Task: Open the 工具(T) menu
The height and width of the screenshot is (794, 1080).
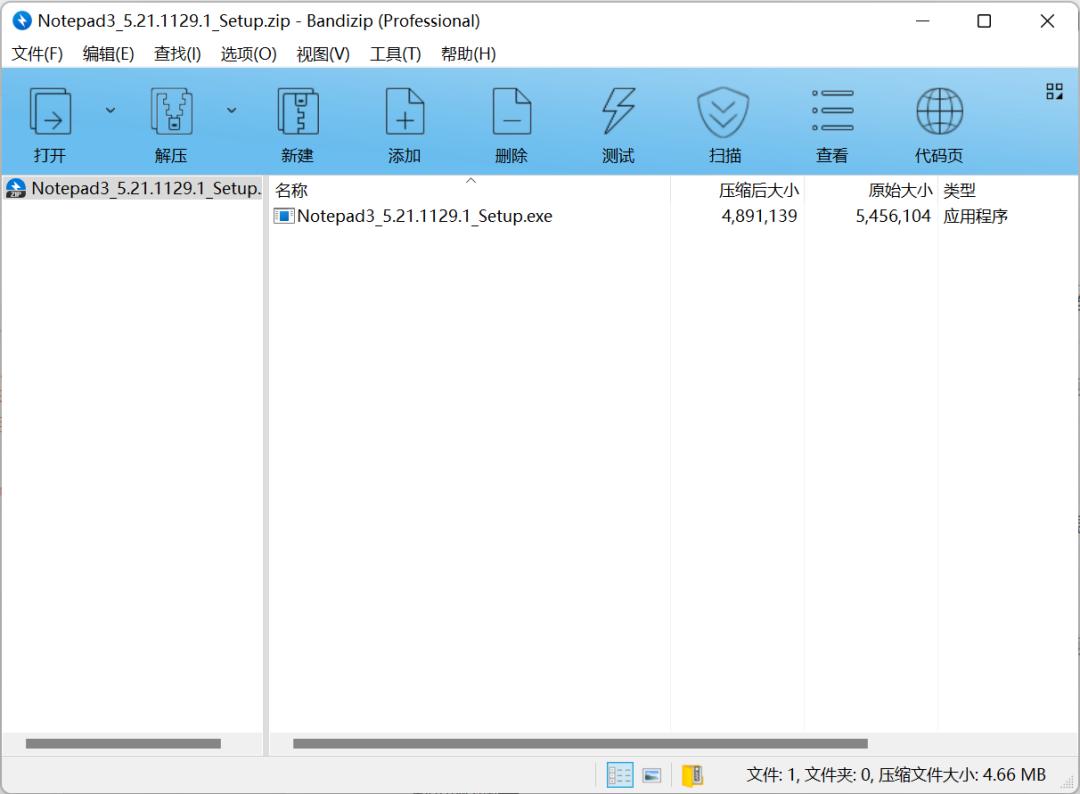Action: point(395,54)
